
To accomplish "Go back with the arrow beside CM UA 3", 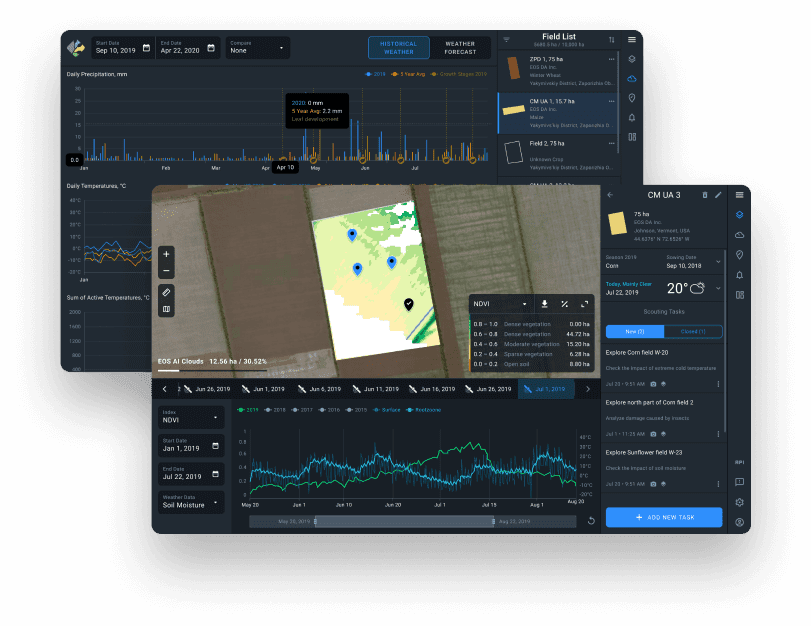I will click(610, 195).
